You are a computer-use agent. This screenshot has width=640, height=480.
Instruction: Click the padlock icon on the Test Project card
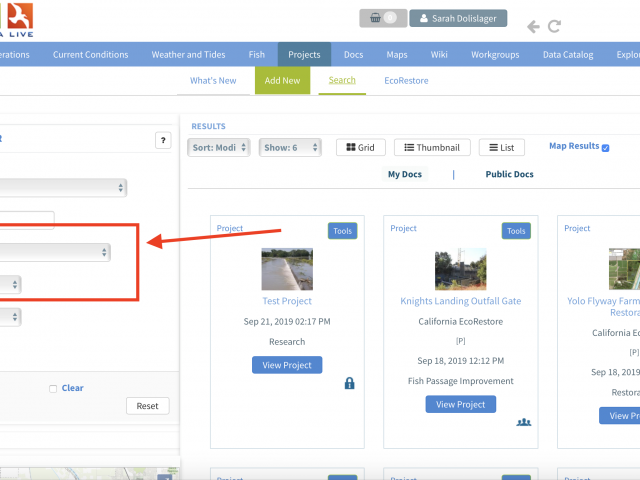coord(349,383)
